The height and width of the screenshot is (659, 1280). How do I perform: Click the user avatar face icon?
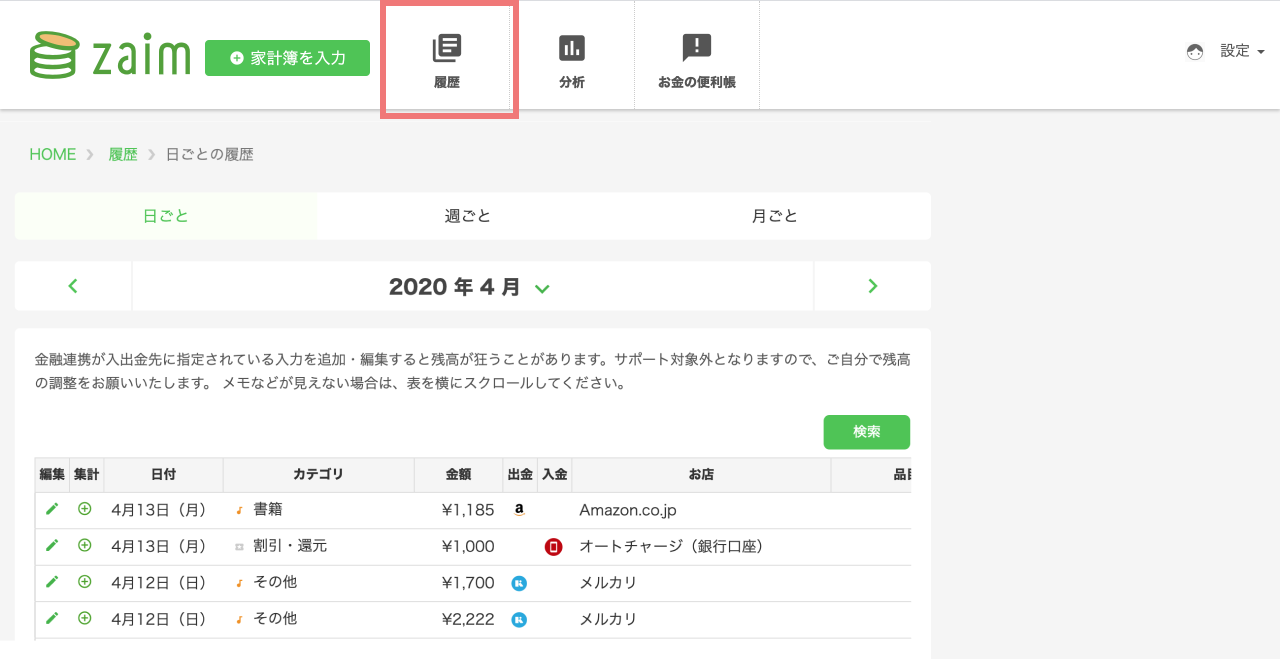click(x=1195, y=52)
